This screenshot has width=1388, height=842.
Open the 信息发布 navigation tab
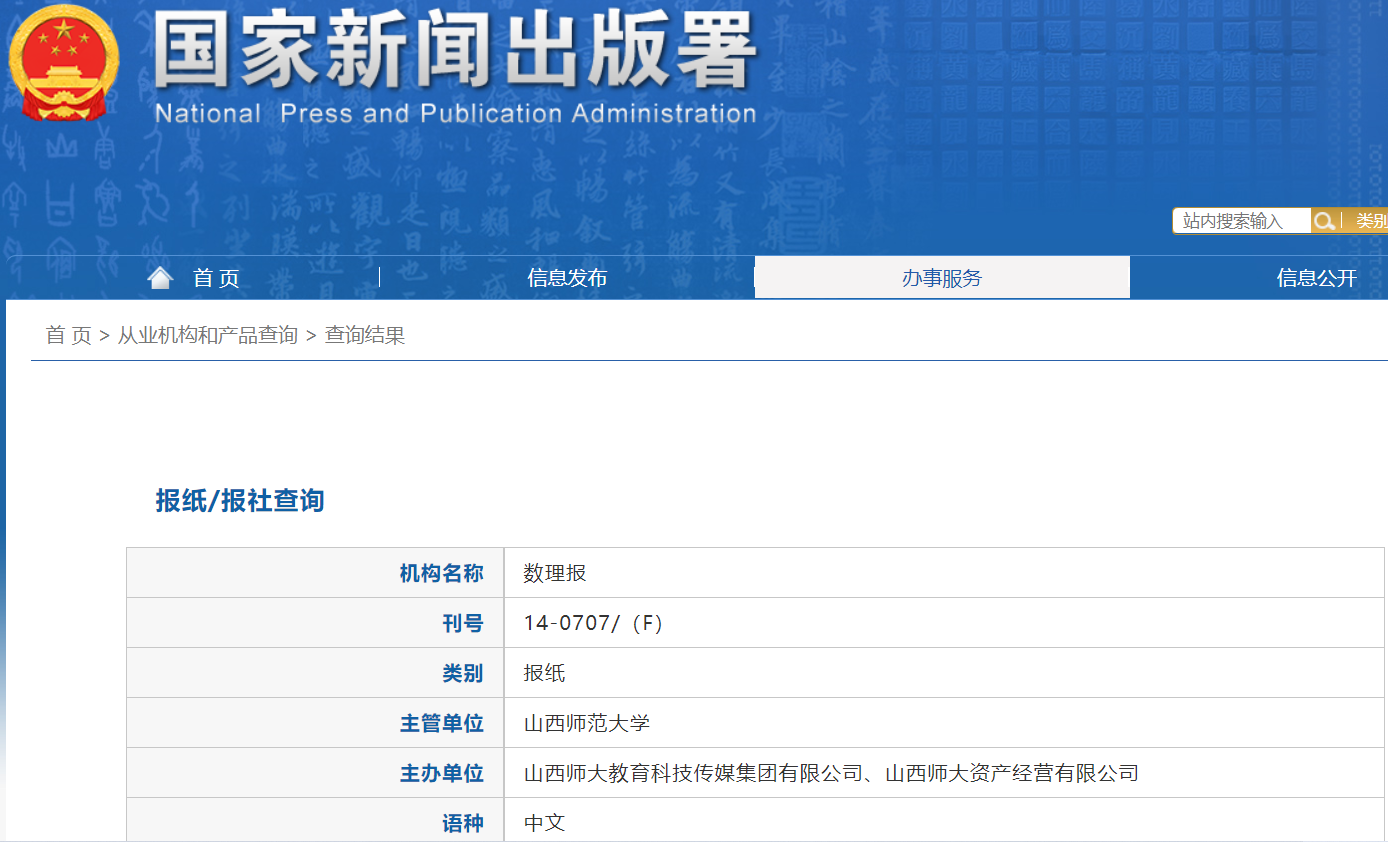[x=567, y=278]
